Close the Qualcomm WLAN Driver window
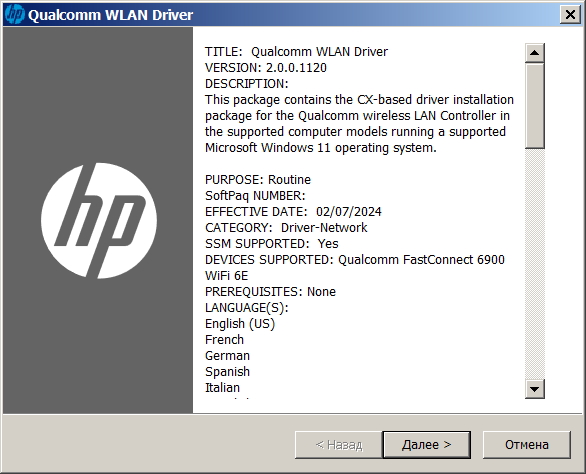Screen dimensions: 586x474 point(570,15)
